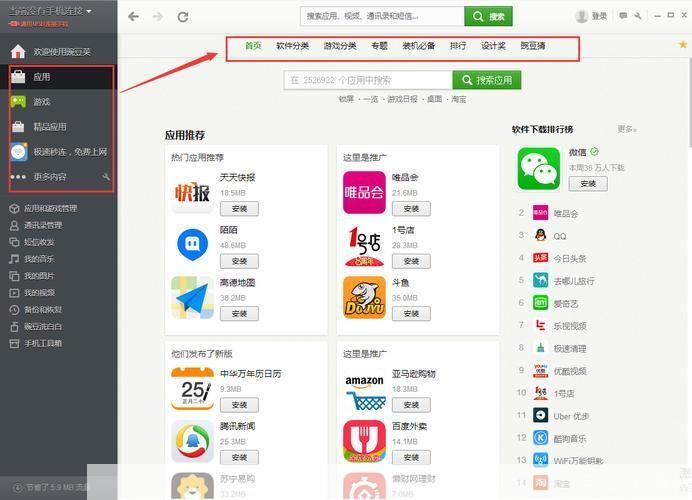Open the 欢迎使用豌豆荚 home icon
The image size is (692, 500).
pyautogui.click(x=18, y=52)
